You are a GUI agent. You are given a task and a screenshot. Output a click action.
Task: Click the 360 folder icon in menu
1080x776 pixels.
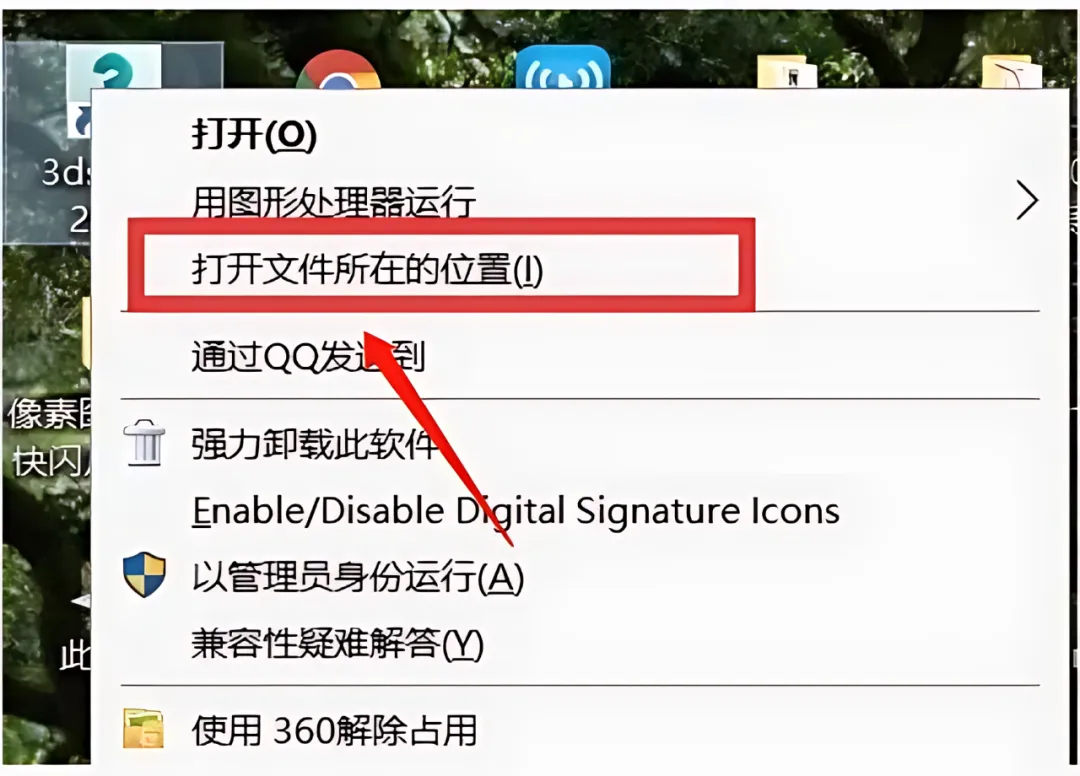144,728
